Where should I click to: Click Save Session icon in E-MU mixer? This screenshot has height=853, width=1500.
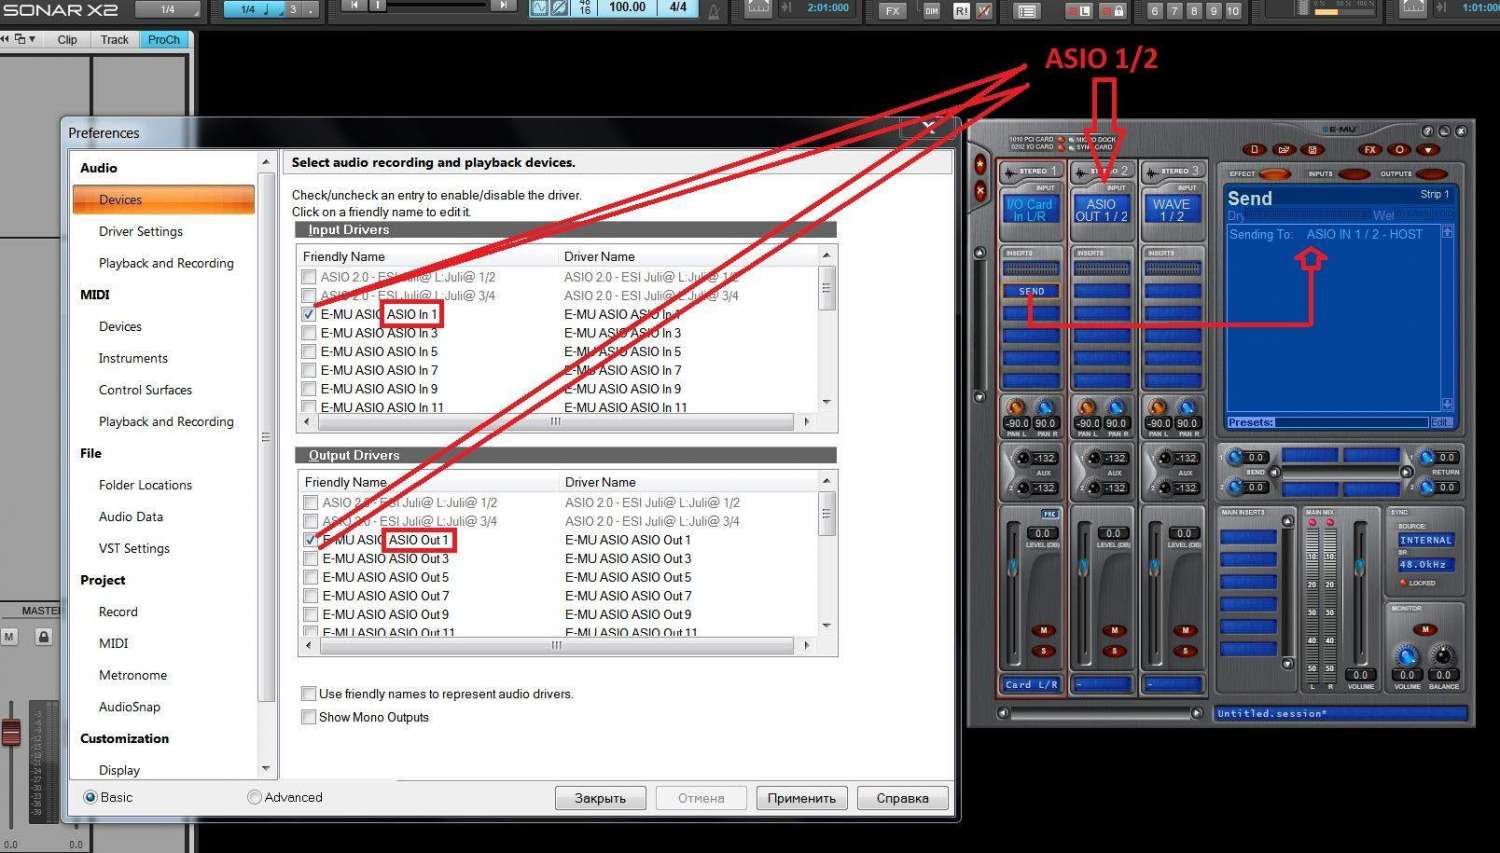pyautogui.click(x=1313, y=150)
